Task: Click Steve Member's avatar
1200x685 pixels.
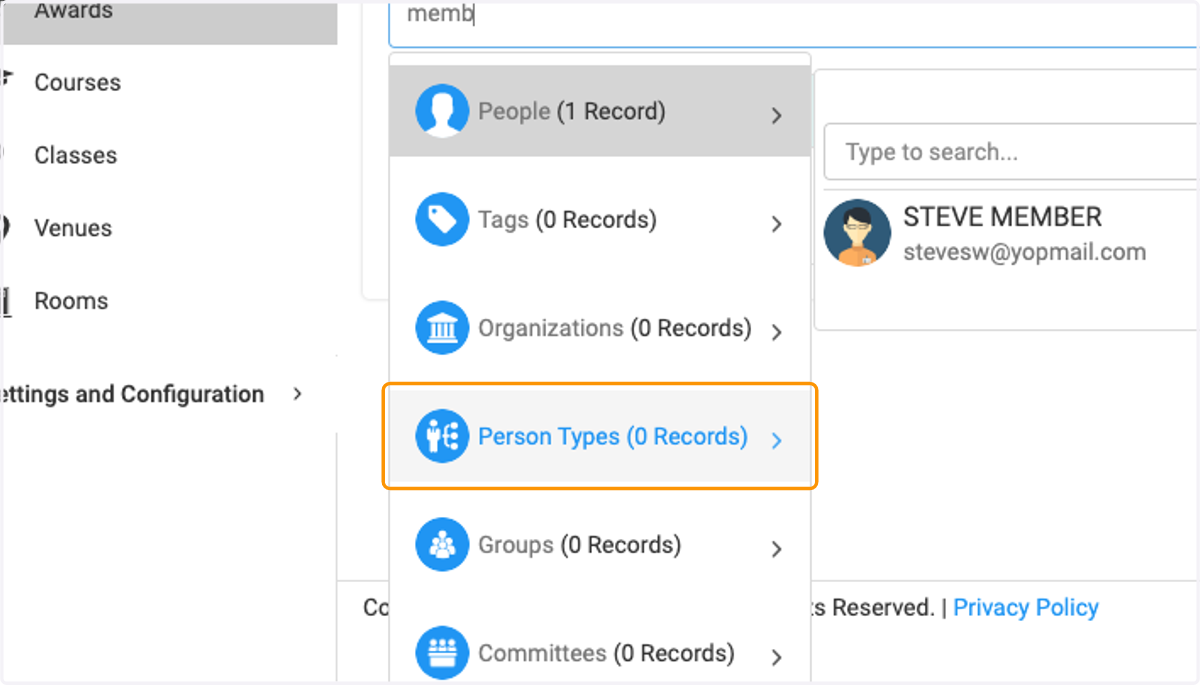Action: (857, 233)
